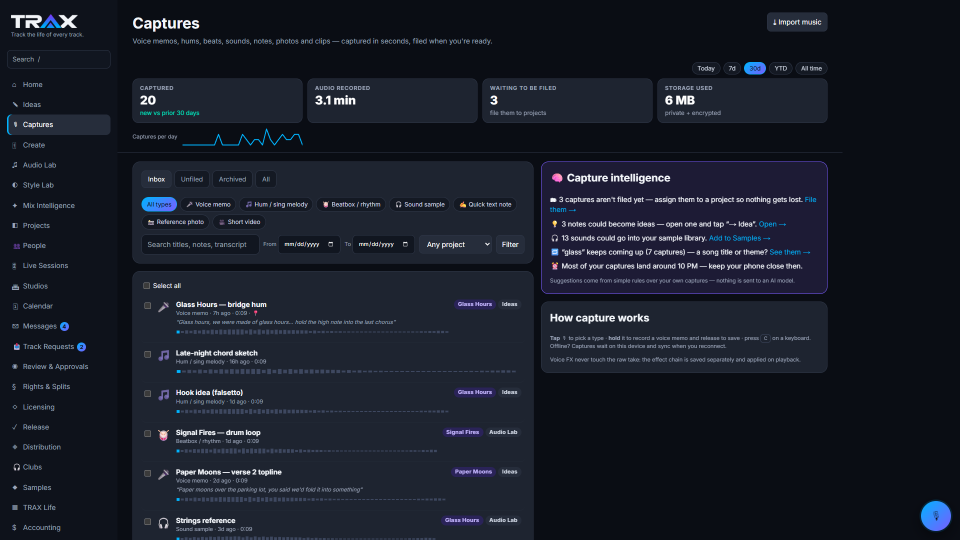This screenshot has width=960, height=540.
Task: Filter by Beatbox / rhythm type
Action: pyautogui.click(x=351, y=204)
